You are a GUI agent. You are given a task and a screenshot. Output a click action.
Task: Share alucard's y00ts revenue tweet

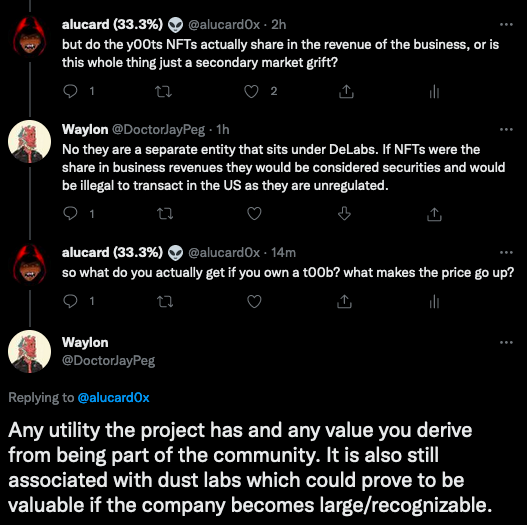pos(346,91)
